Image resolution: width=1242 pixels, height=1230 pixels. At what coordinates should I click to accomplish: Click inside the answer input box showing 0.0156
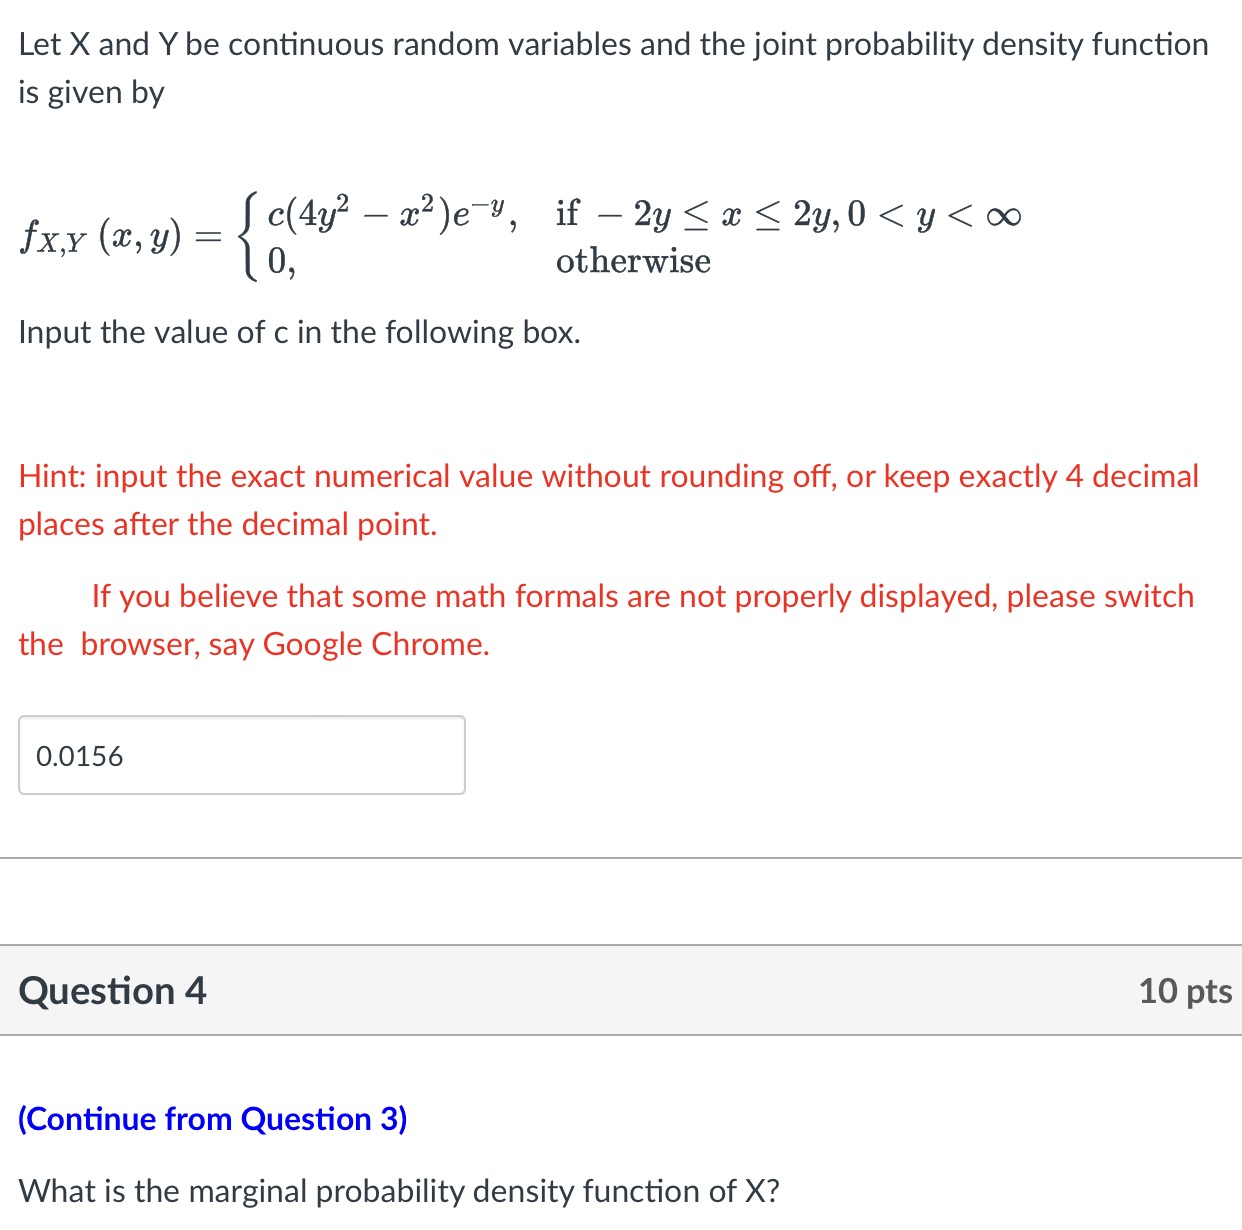pos(240,755)
